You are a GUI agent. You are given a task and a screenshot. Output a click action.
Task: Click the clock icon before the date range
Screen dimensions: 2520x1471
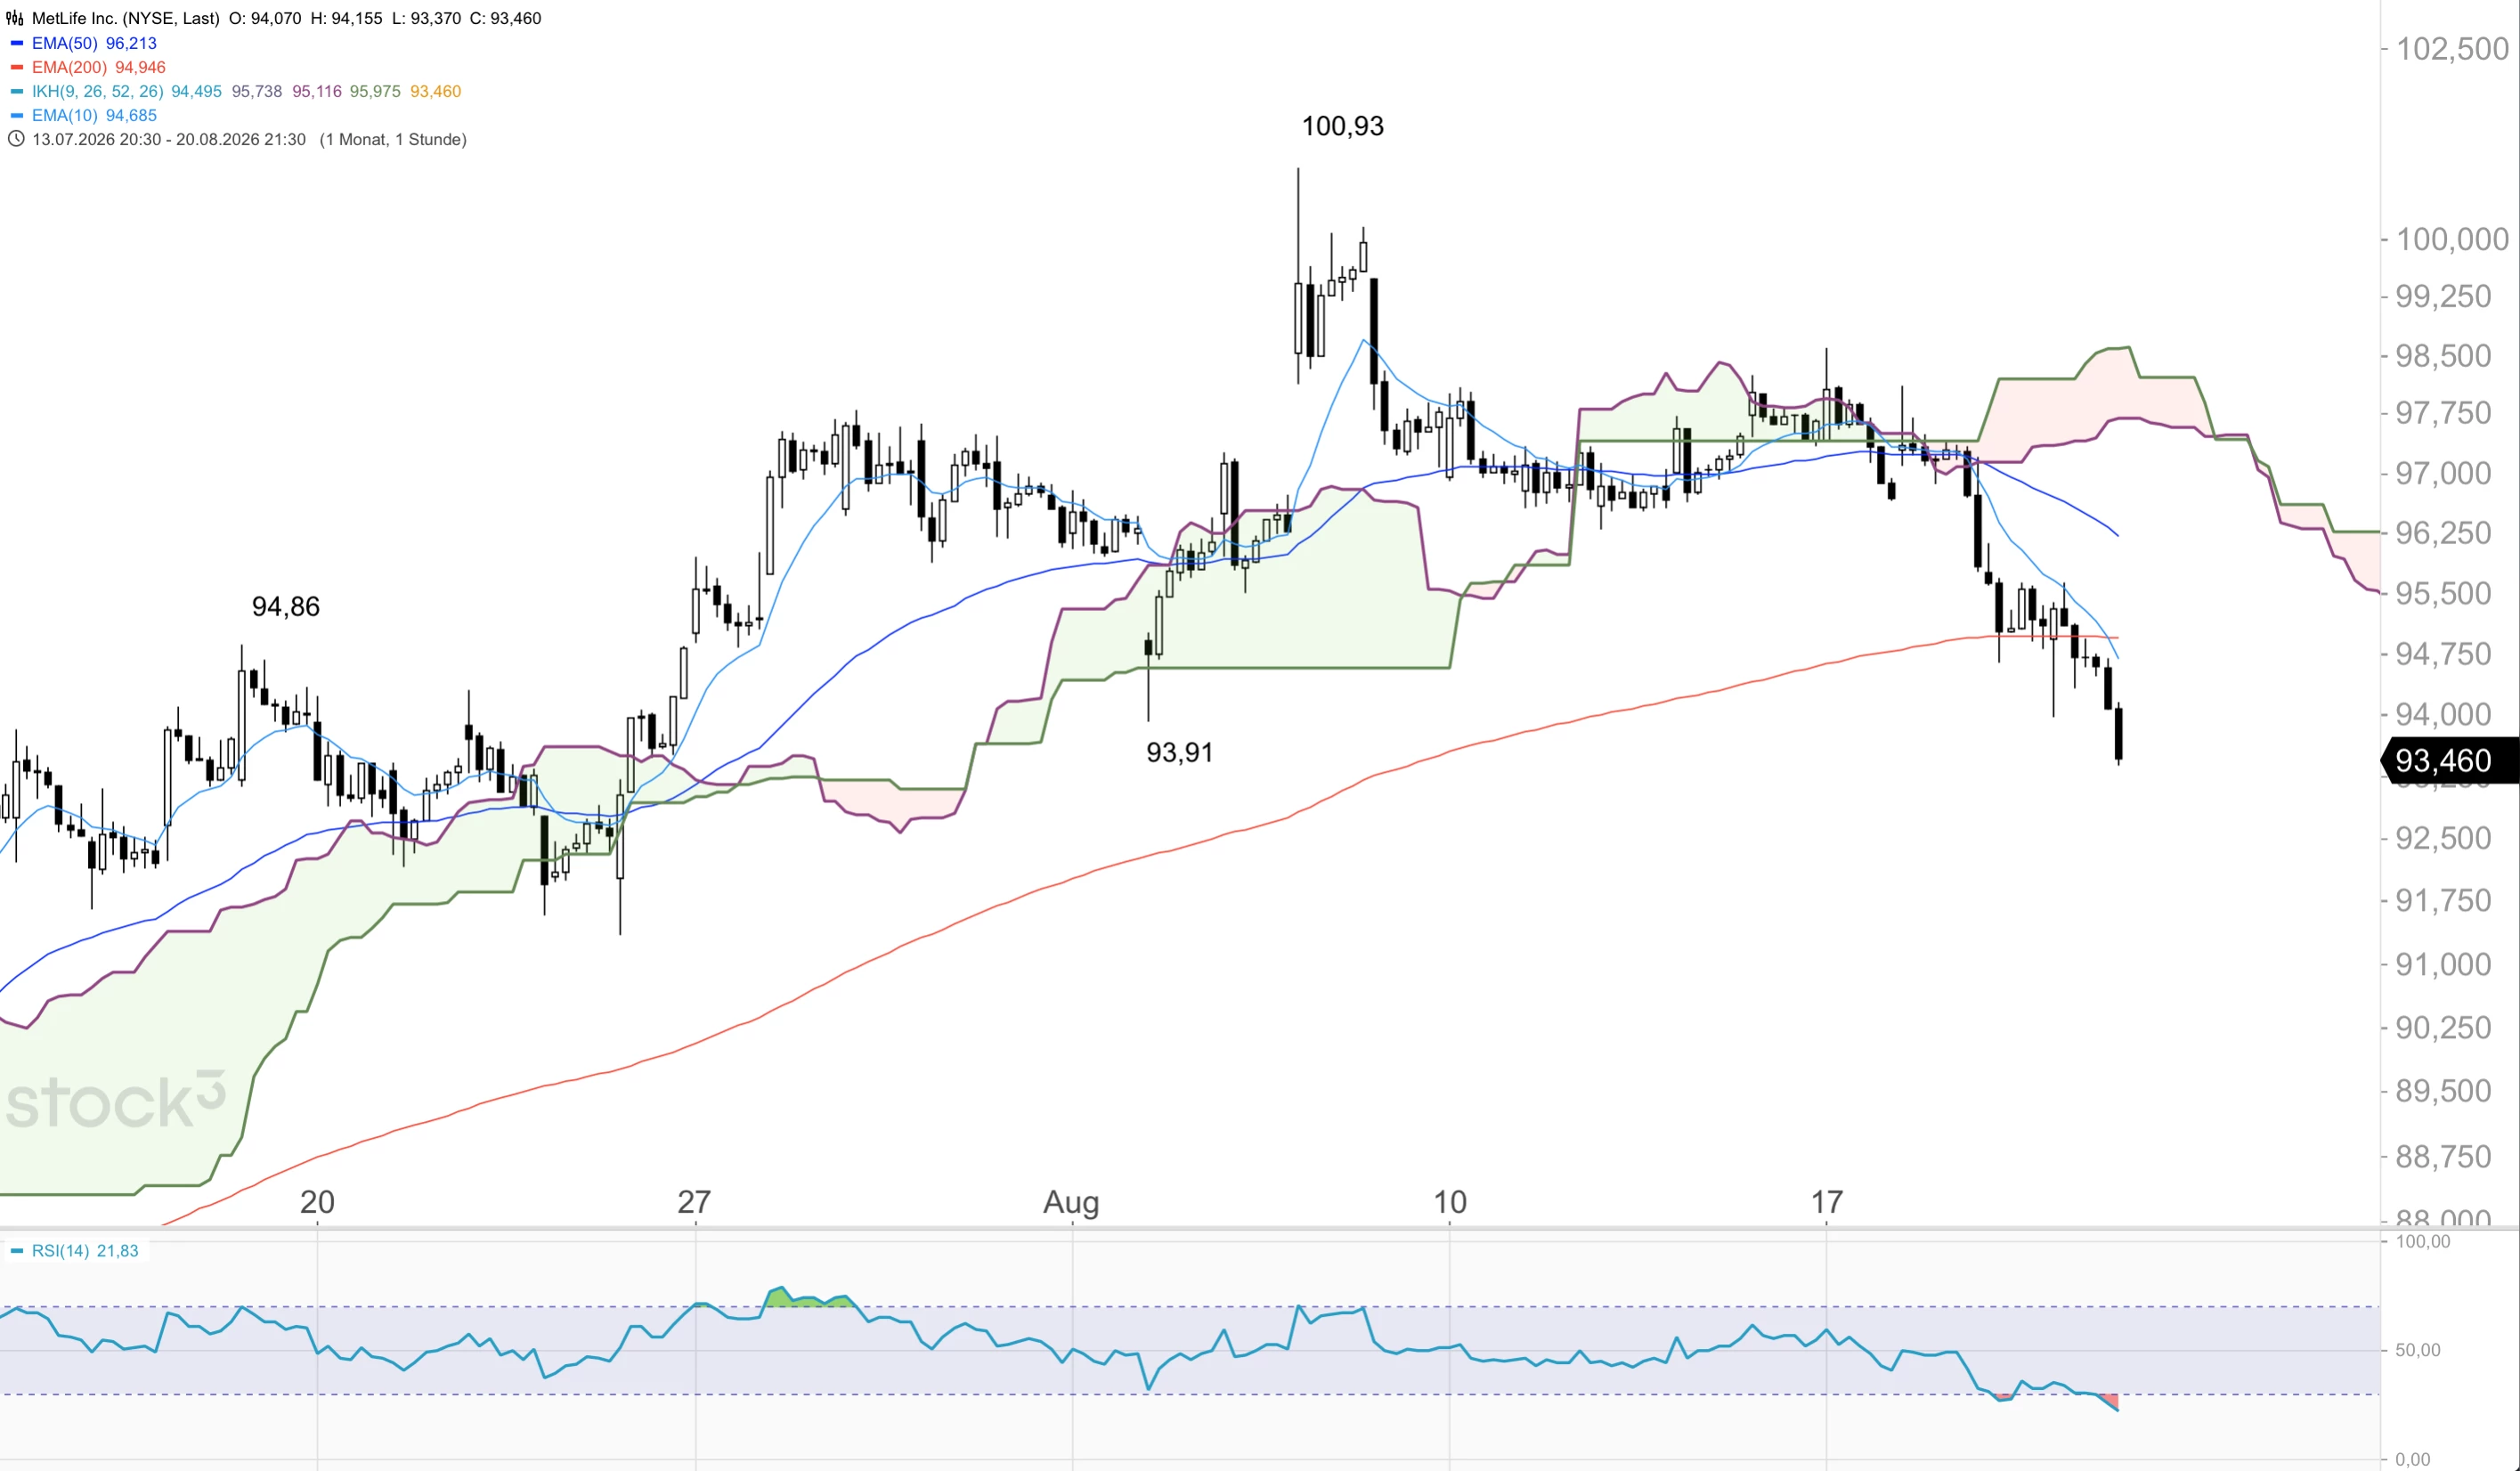click(x=15, y=139)
